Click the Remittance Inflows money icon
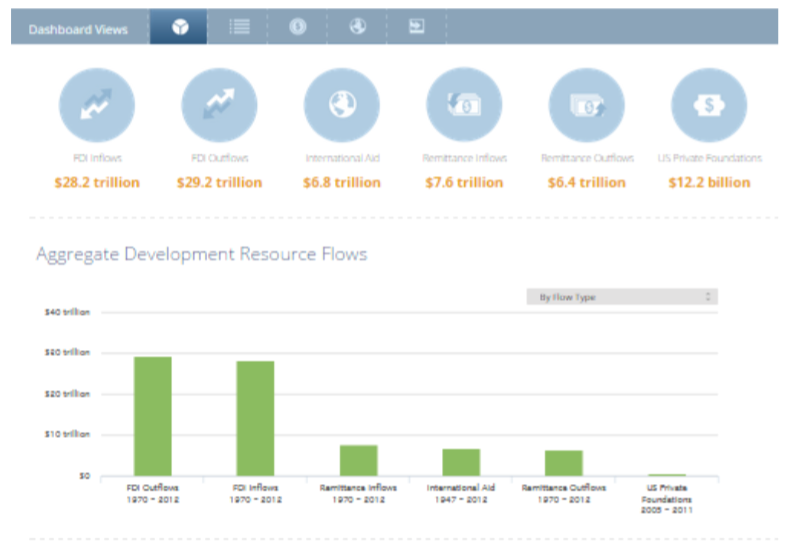The image size is (792, 550). click(x=464, y=105)
